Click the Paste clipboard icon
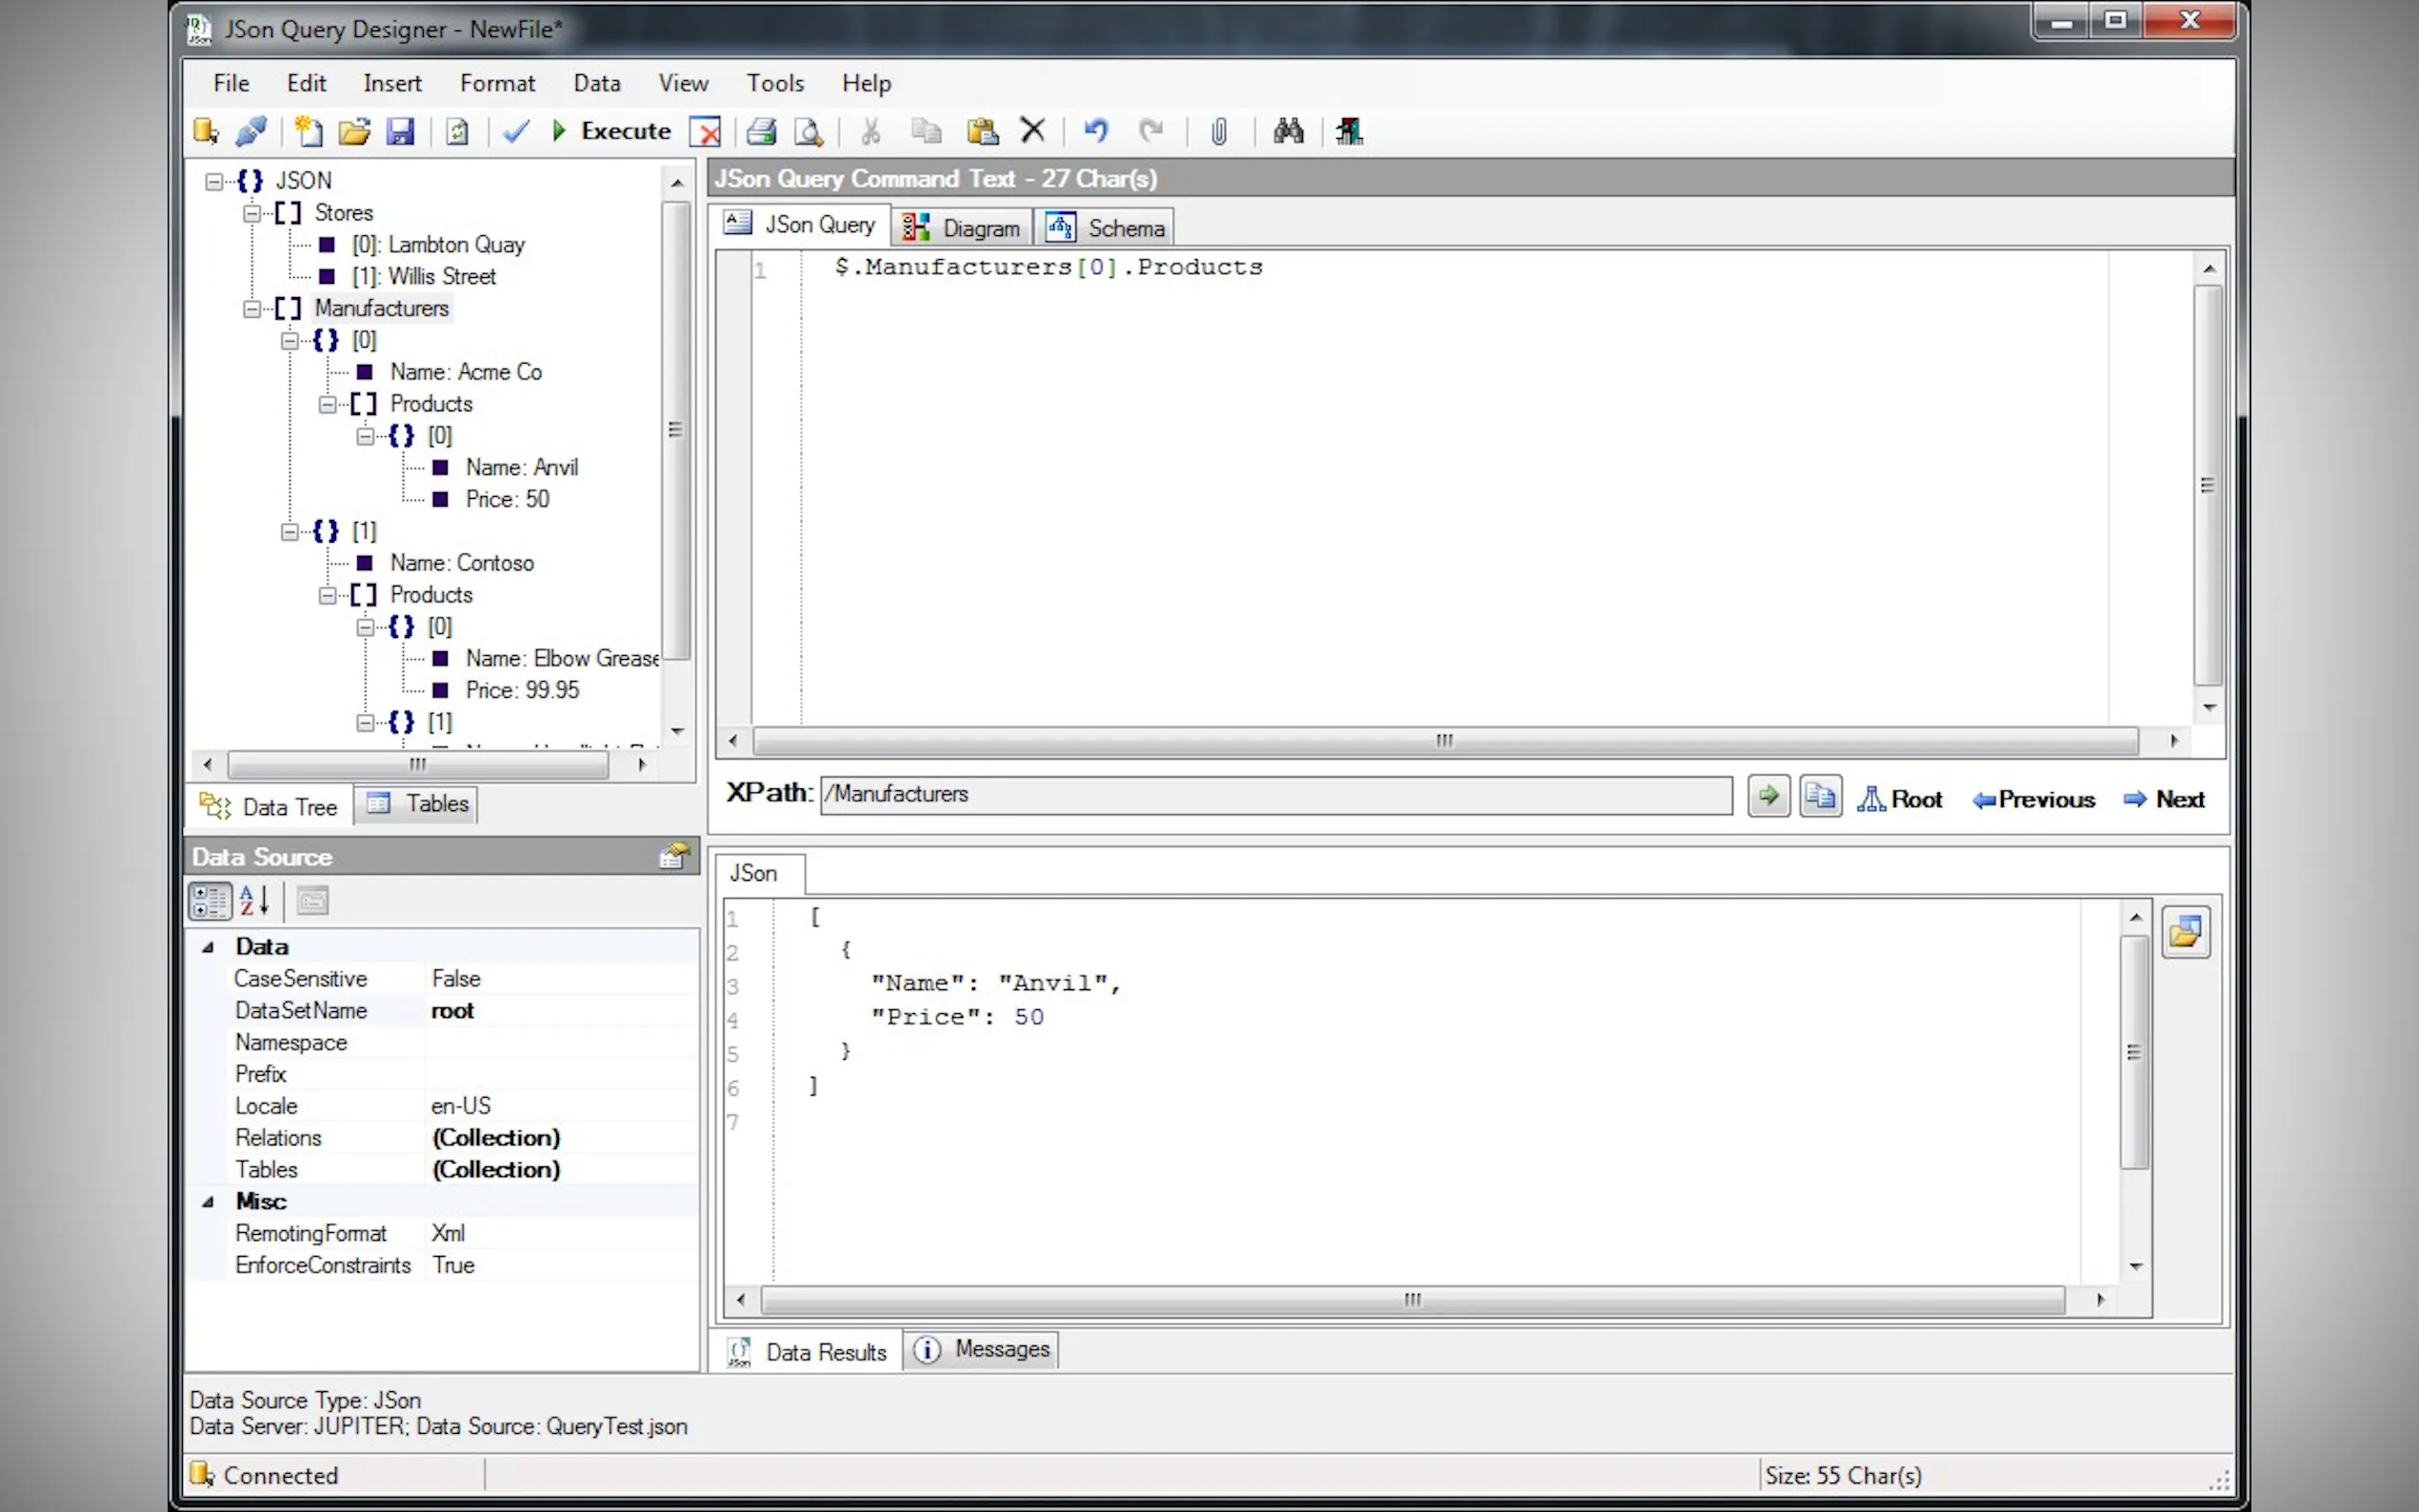The width and height of the screenshot is (2419, 1512). coord(982,132)
